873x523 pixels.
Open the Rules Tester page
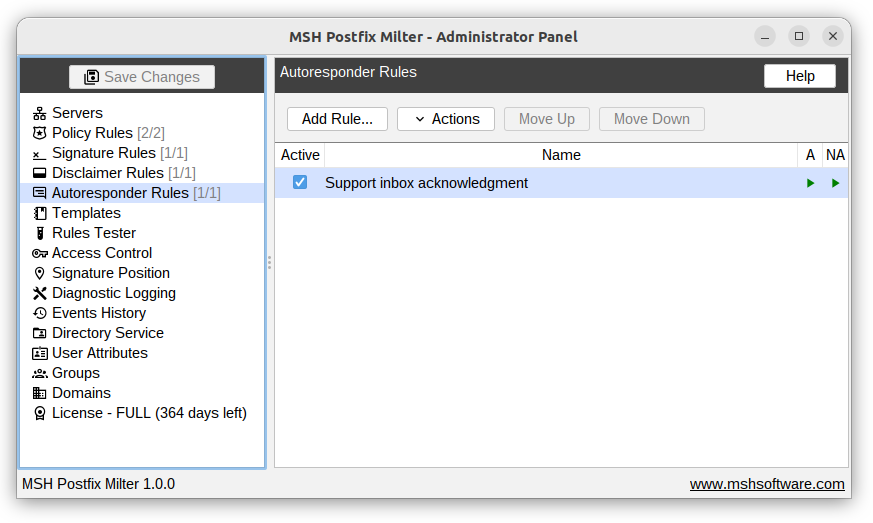(x=94, y=233)
